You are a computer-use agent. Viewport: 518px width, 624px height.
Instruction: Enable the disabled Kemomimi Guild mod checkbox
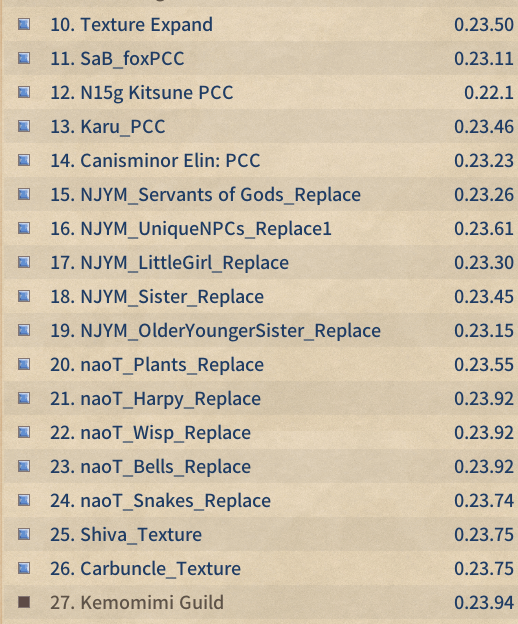pos(24,603)
